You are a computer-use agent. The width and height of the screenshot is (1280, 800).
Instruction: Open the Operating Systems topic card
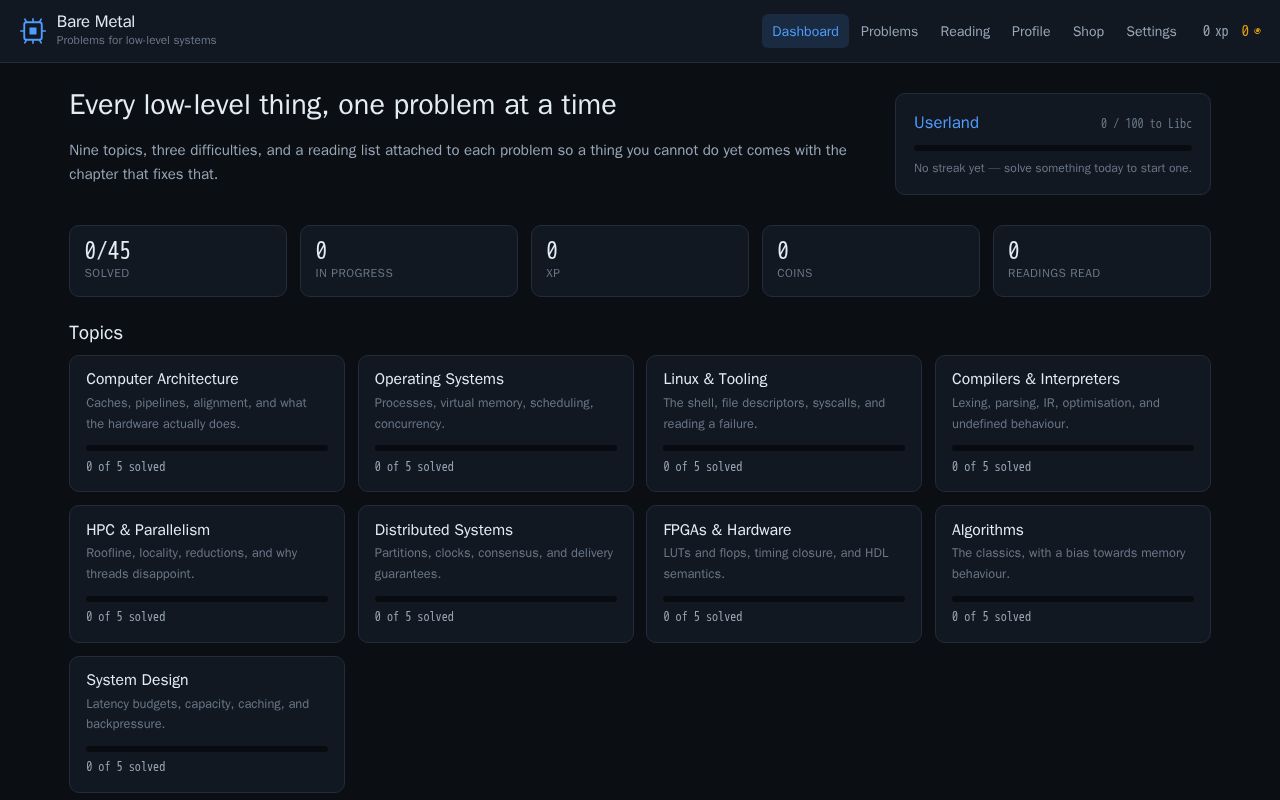point(496,423)
